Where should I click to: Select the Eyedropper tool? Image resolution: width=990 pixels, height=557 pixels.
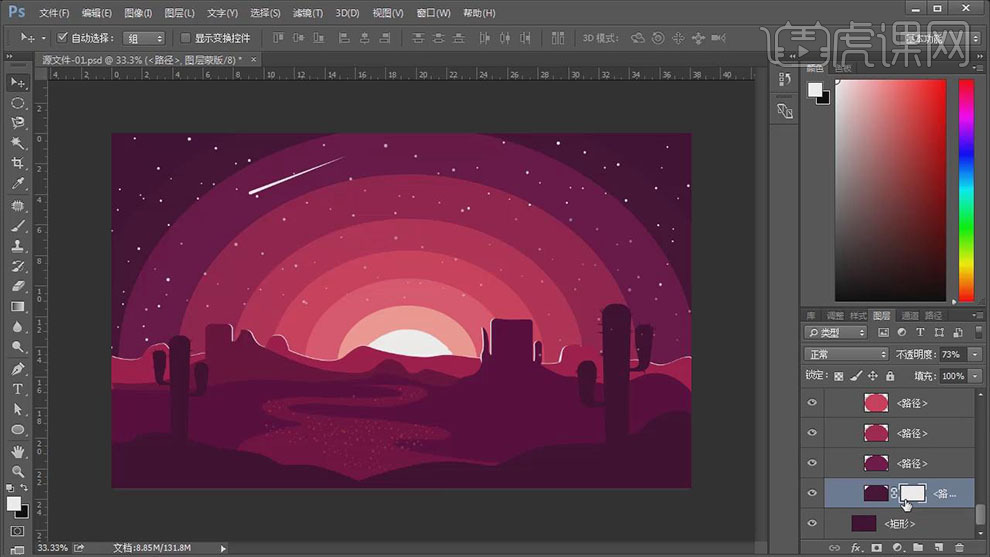click(17, 184)
